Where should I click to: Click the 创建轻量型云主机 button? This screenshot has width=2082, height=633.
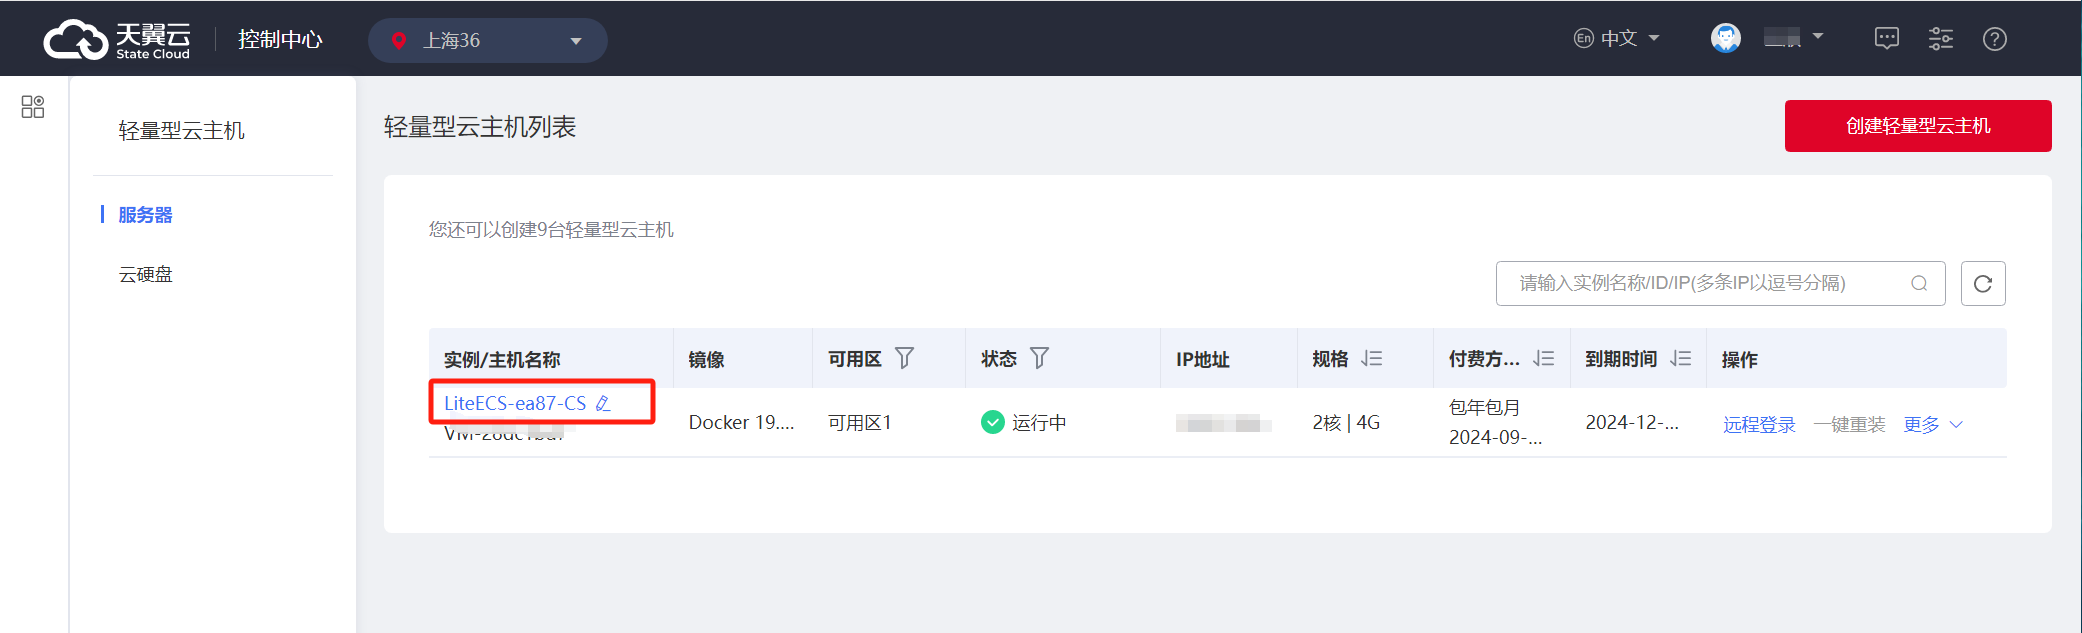pos(1918,126)
